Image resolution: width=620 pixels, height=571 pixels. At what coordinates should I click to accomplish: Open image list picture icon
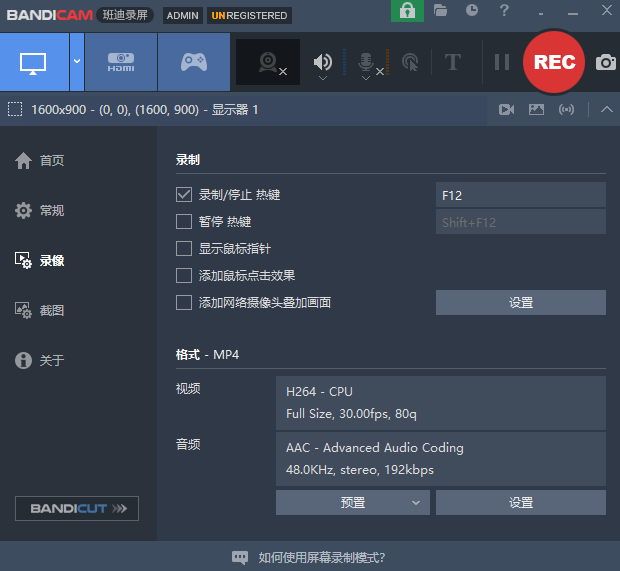coord(536,110)
